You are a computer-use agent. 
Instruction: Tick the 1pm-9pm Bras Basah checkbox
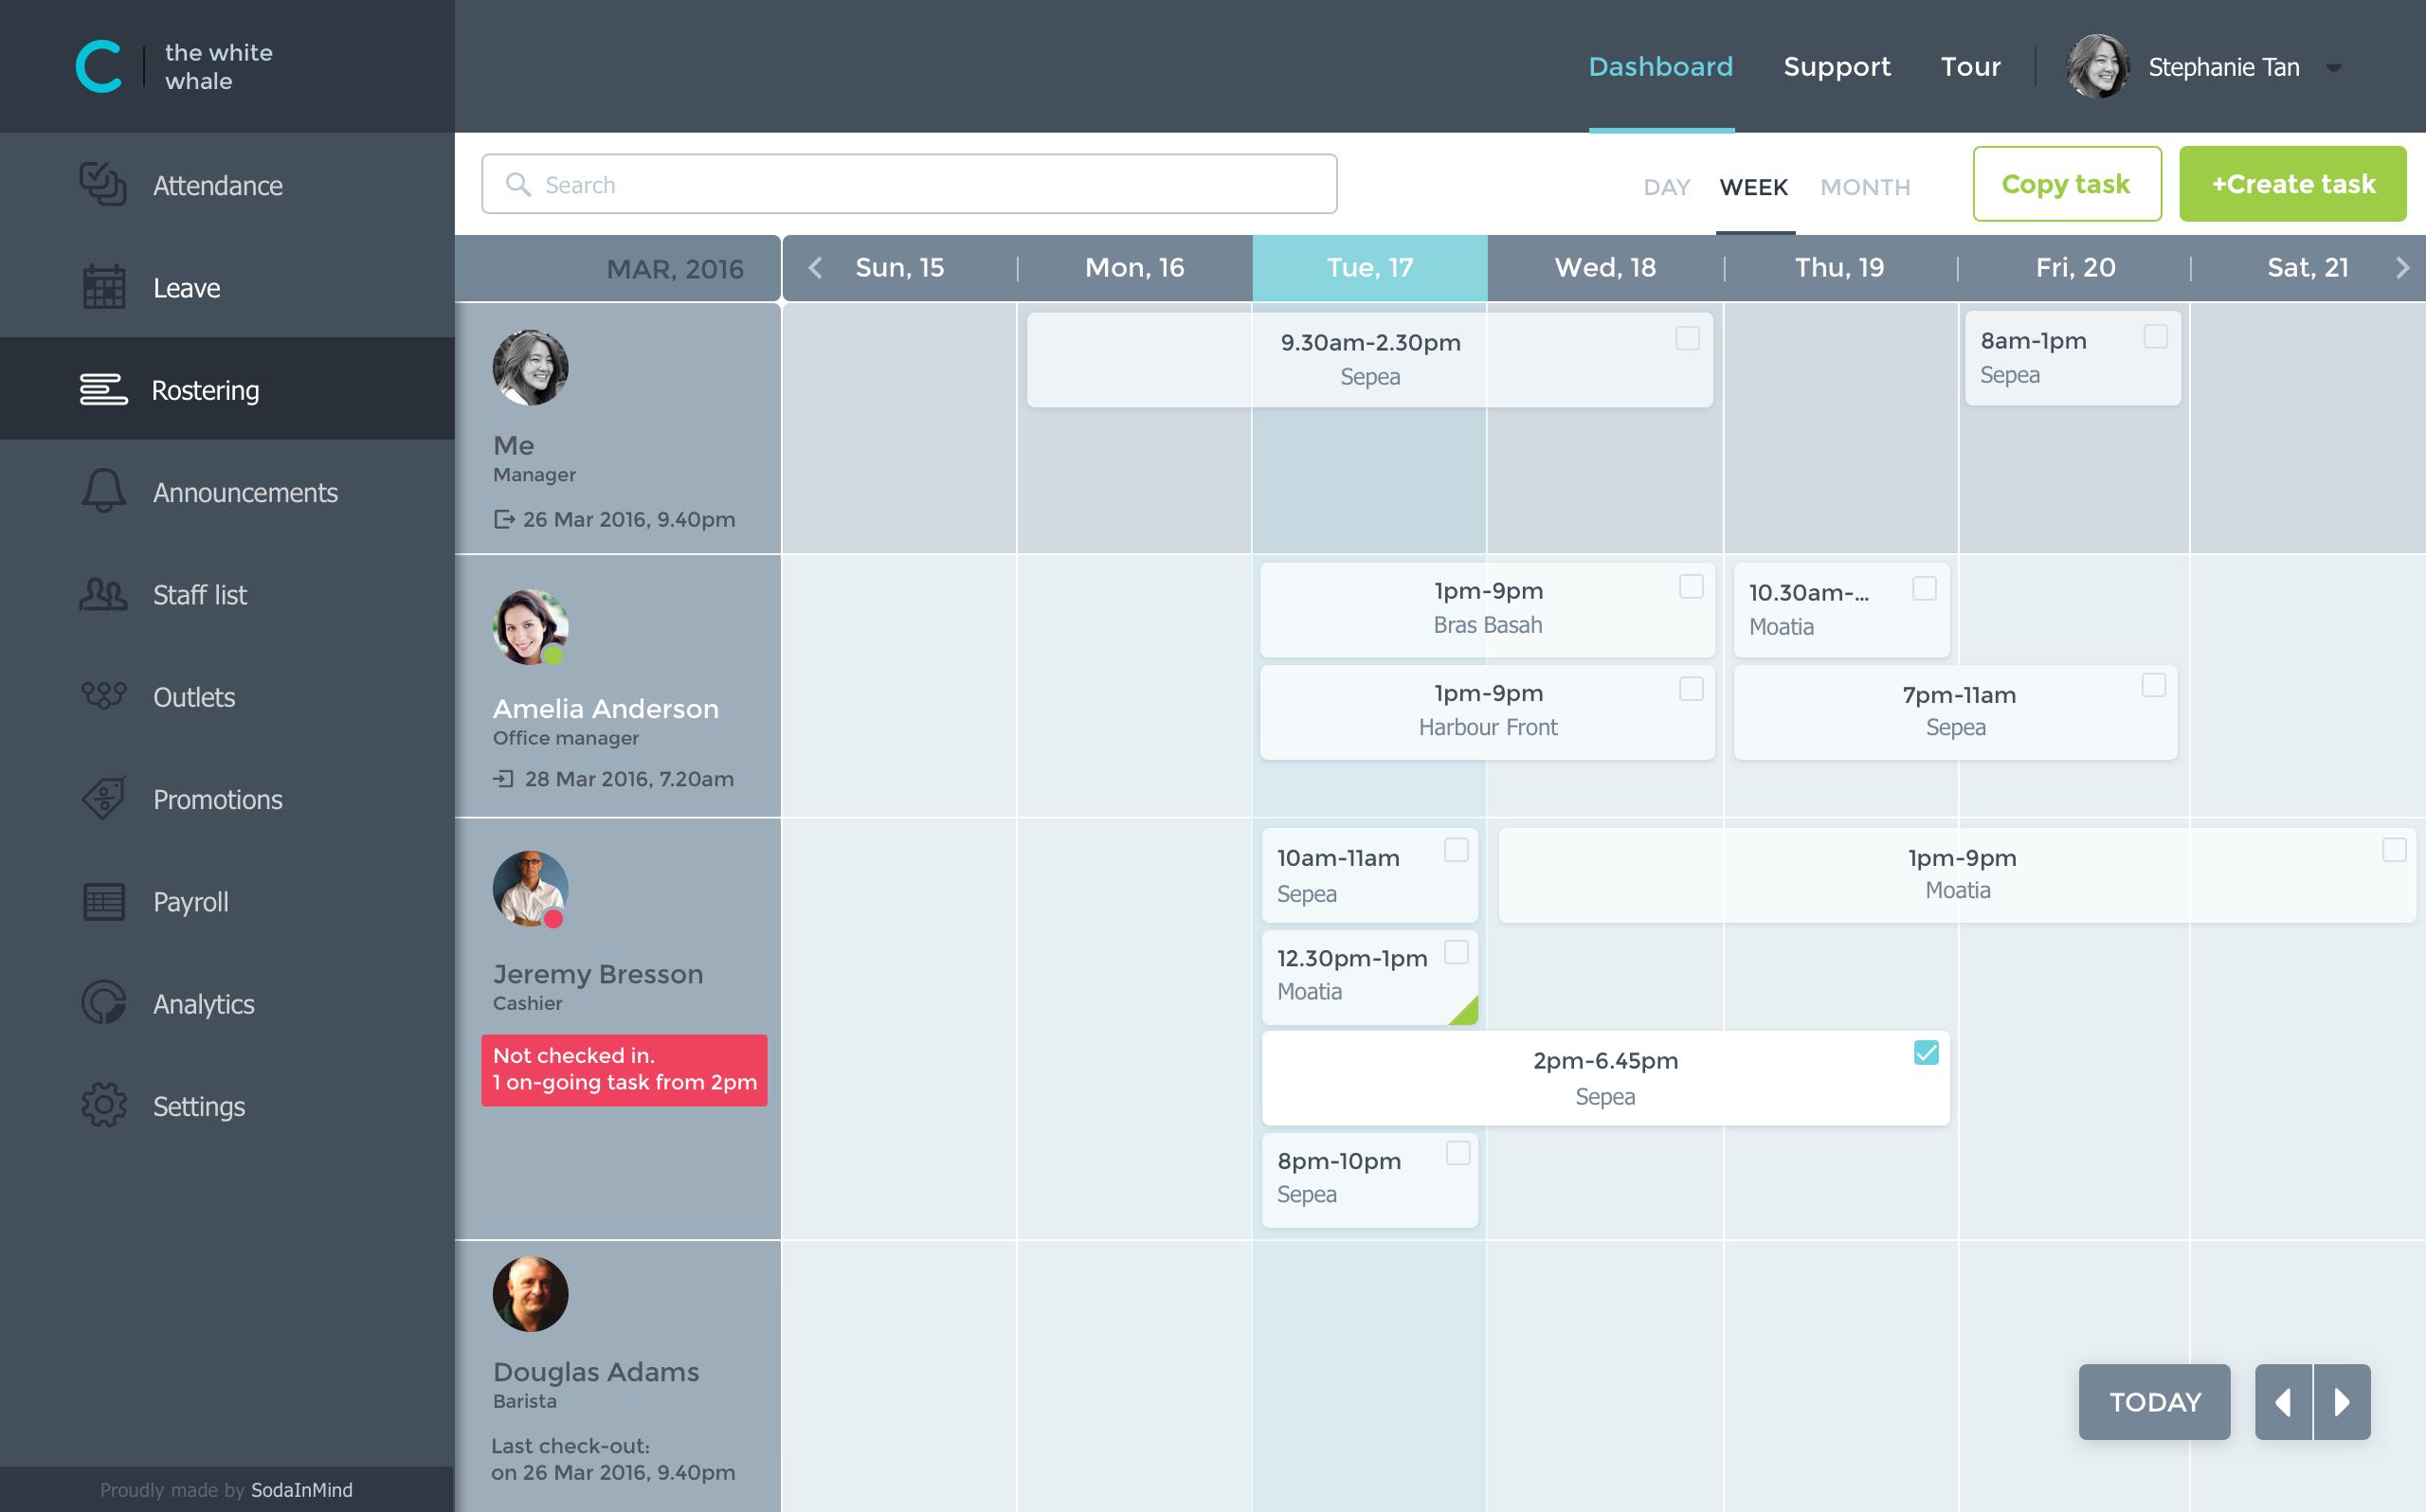1690,587
